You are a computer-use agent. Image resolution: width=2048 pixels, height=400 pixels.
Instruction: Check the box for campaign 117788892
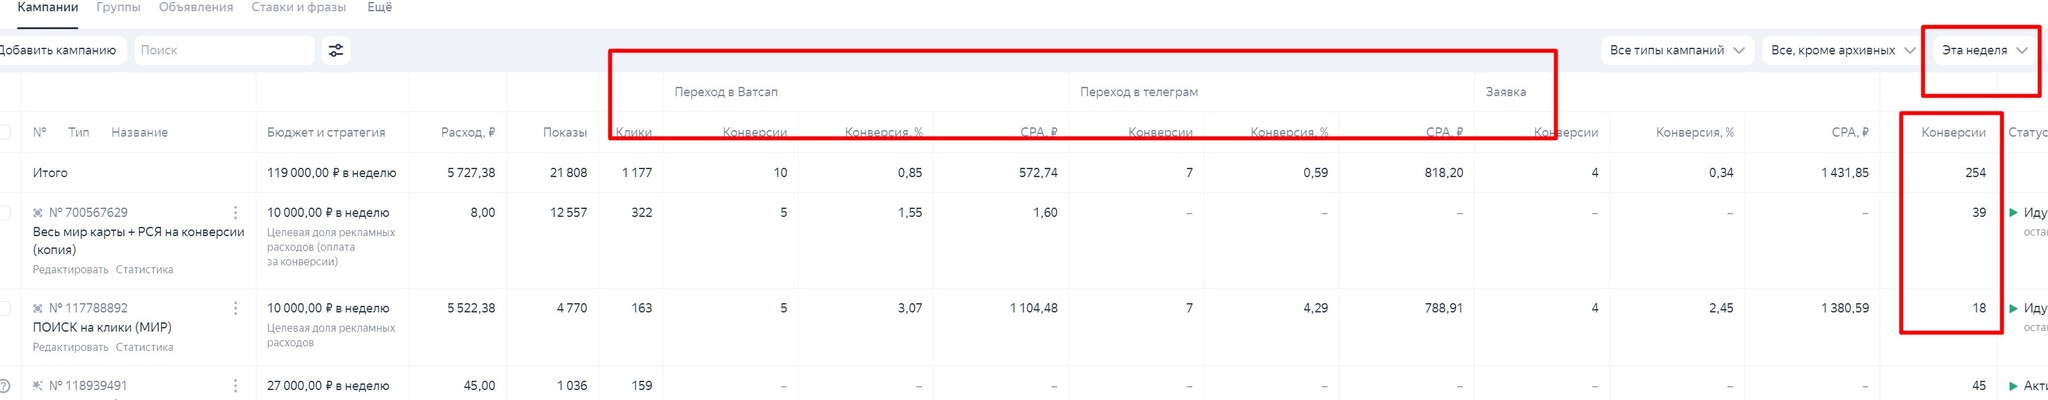pos(5,309)
